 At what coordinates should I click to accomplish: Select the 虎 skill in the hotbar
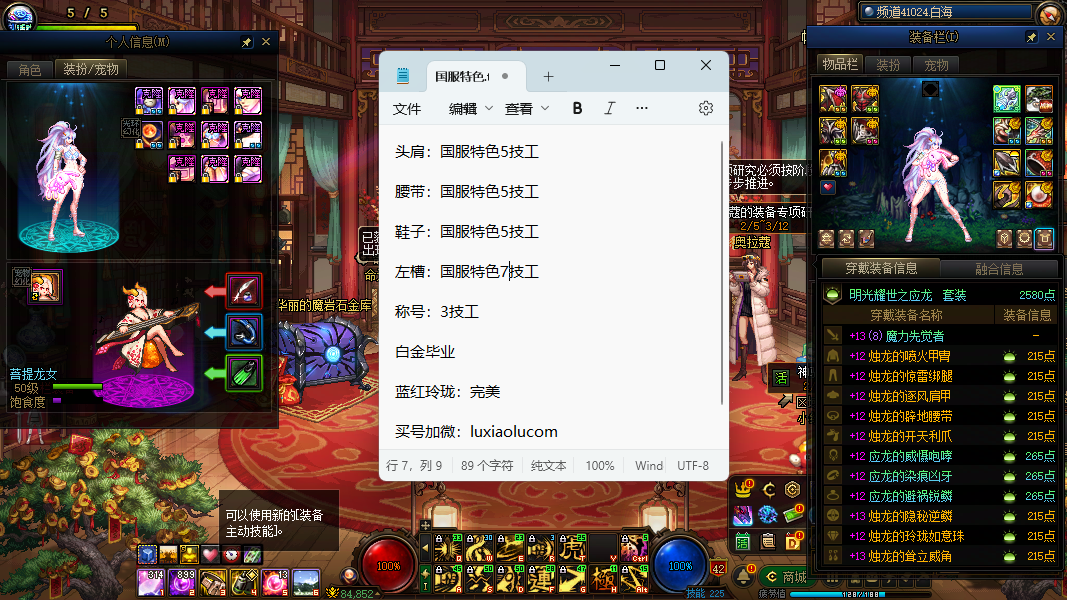click(570, 549)
